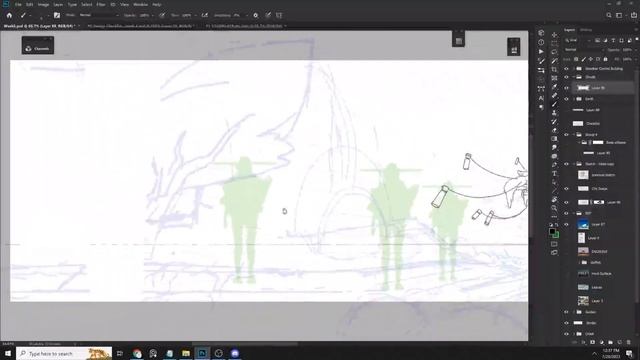
Task: Toggle lock all layer attribute icon
Action: pos(605,59)
